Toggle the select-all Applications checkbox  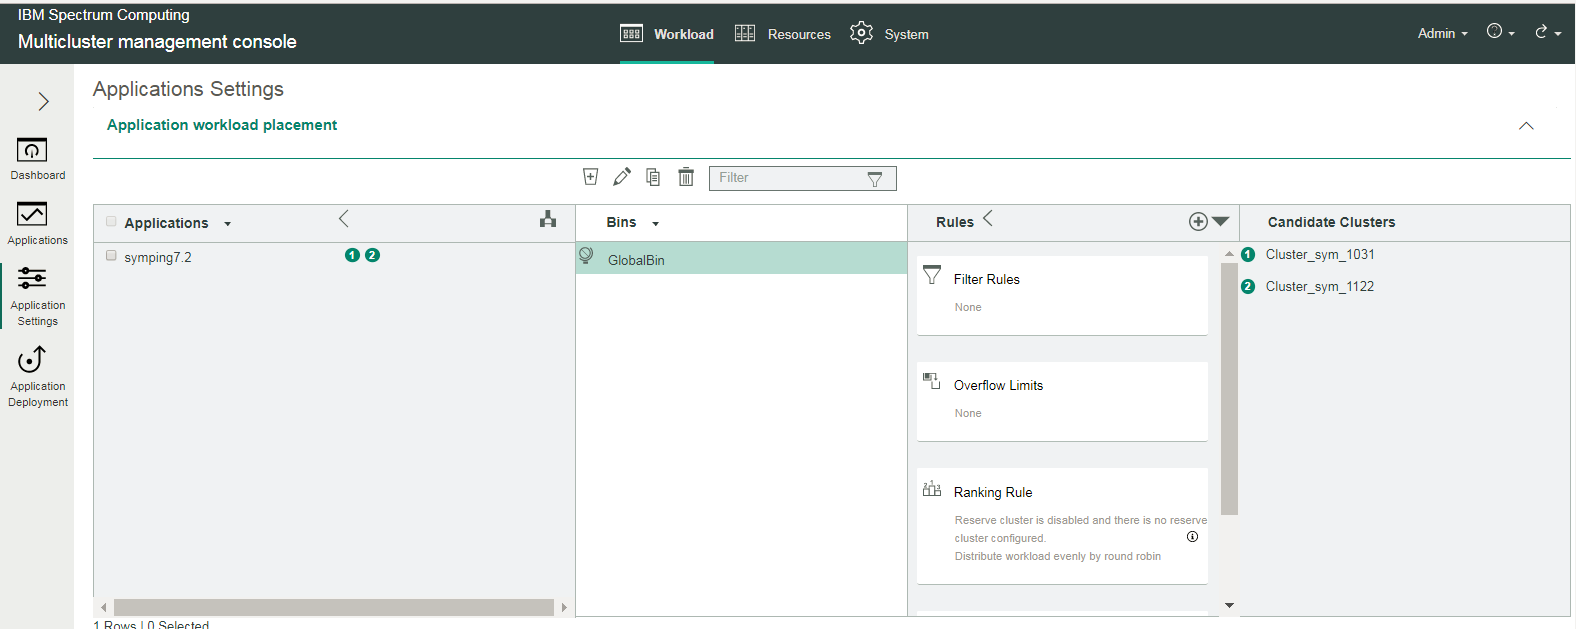[111, 222]
